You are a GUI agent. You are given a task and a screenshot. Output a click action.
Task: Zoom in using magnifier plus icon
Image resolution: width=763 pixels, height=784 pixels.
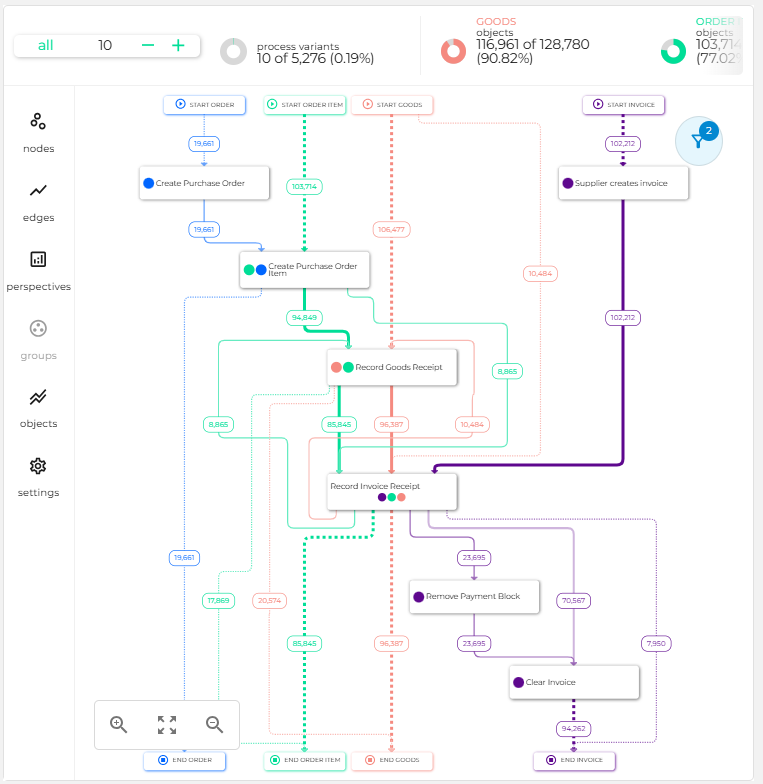[x=118, y=724]
